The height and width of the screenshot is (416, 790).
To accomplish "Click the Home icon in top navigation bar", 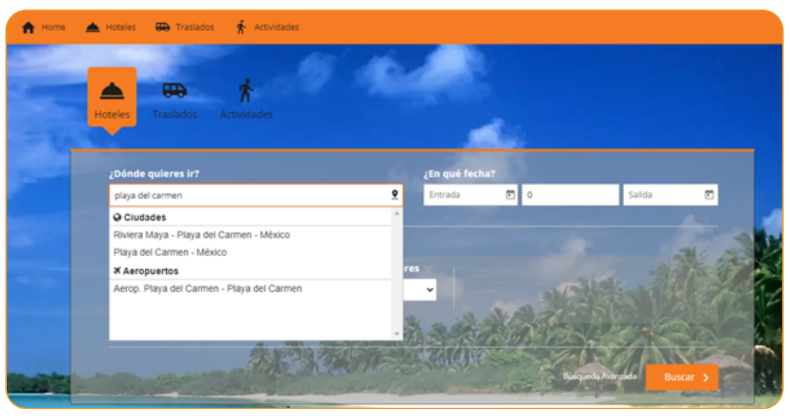I will point(28,27).
